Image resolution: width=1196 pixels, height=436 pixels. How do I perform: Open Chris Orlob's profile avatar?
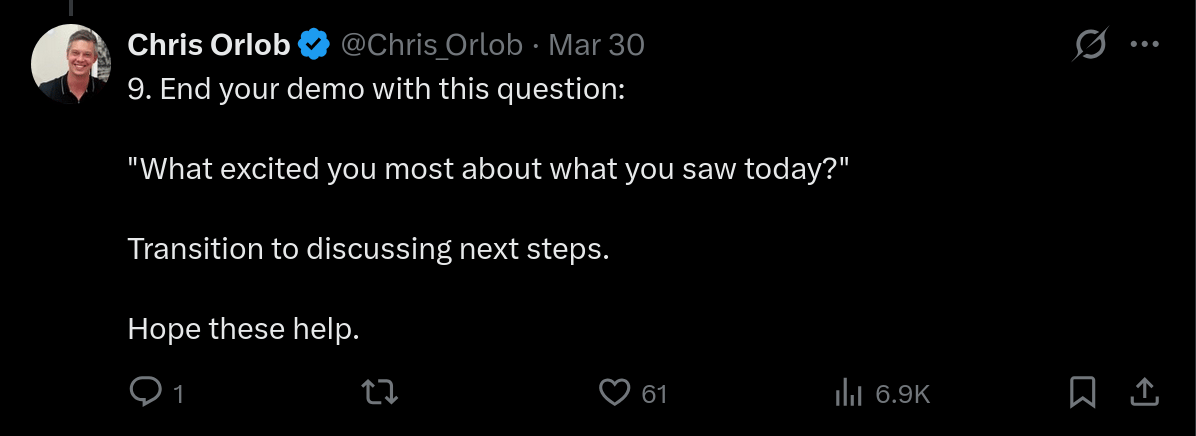[x=69, y=64]
